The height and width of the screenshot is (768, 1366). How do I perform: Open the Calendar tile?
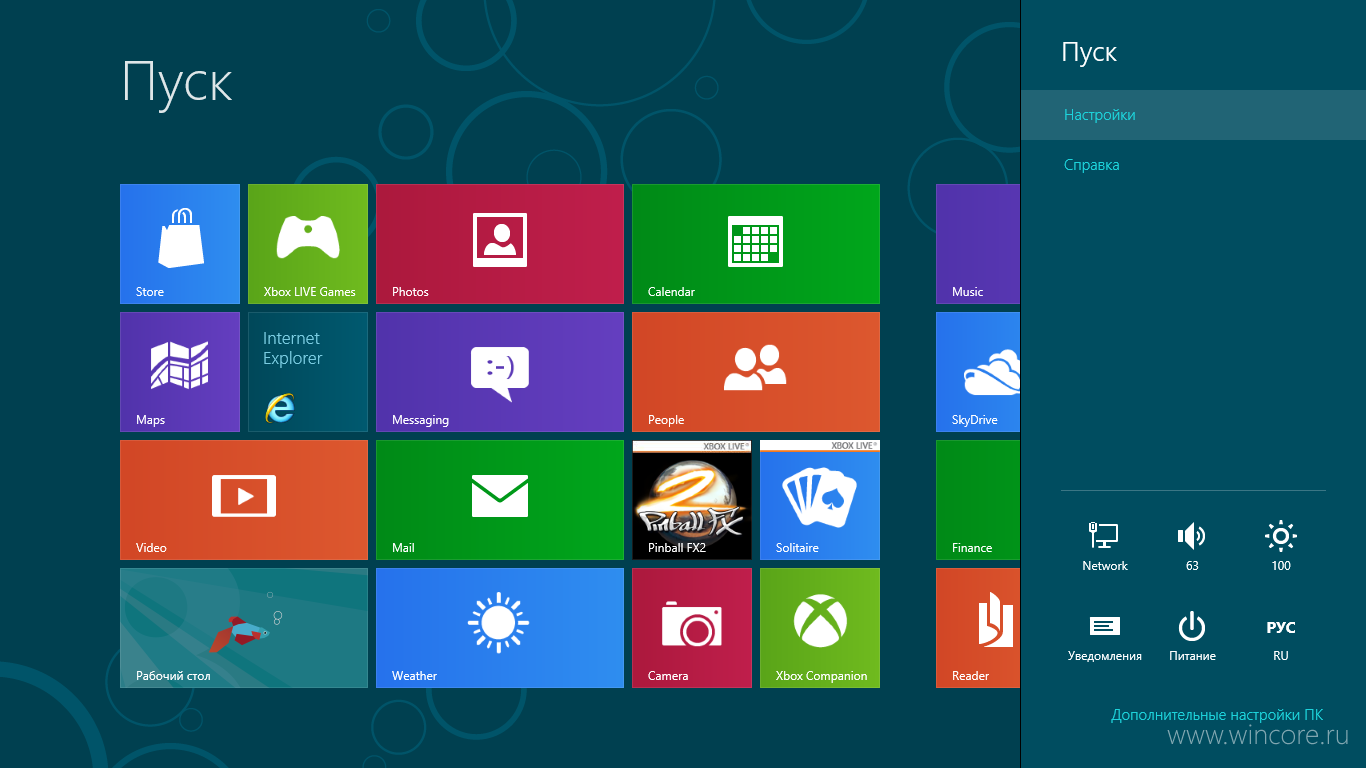[x=756, y=244]
